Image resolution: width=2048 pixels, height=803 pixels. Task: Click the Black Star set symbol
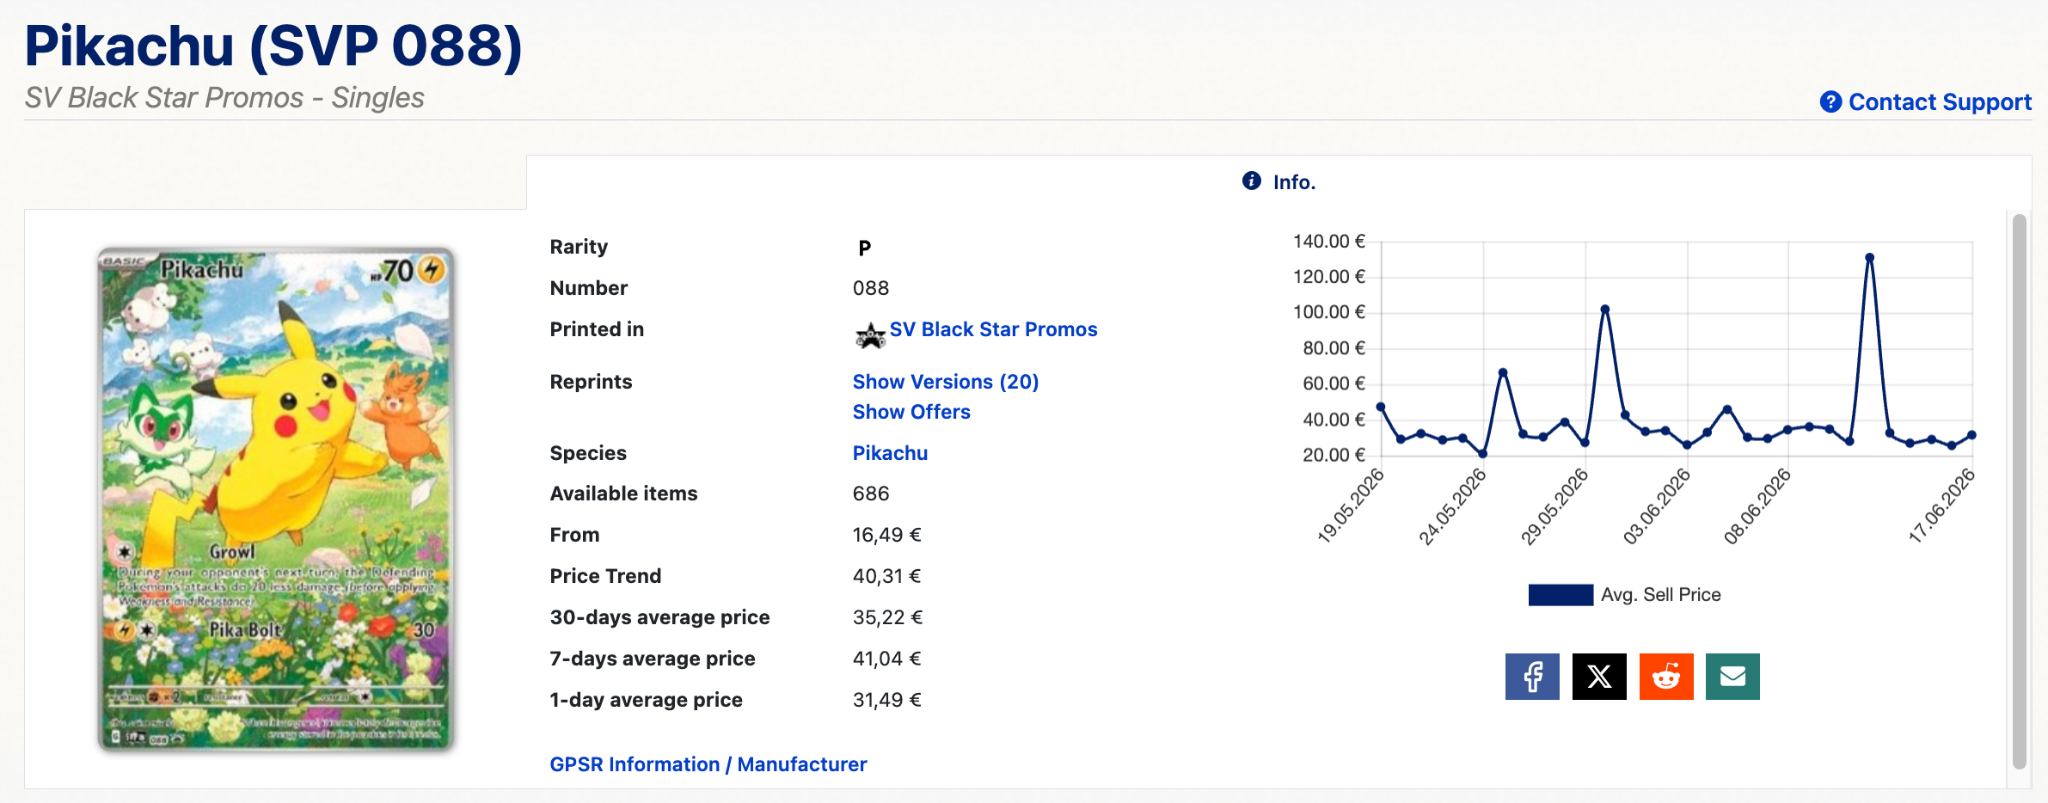click(870, 335)
